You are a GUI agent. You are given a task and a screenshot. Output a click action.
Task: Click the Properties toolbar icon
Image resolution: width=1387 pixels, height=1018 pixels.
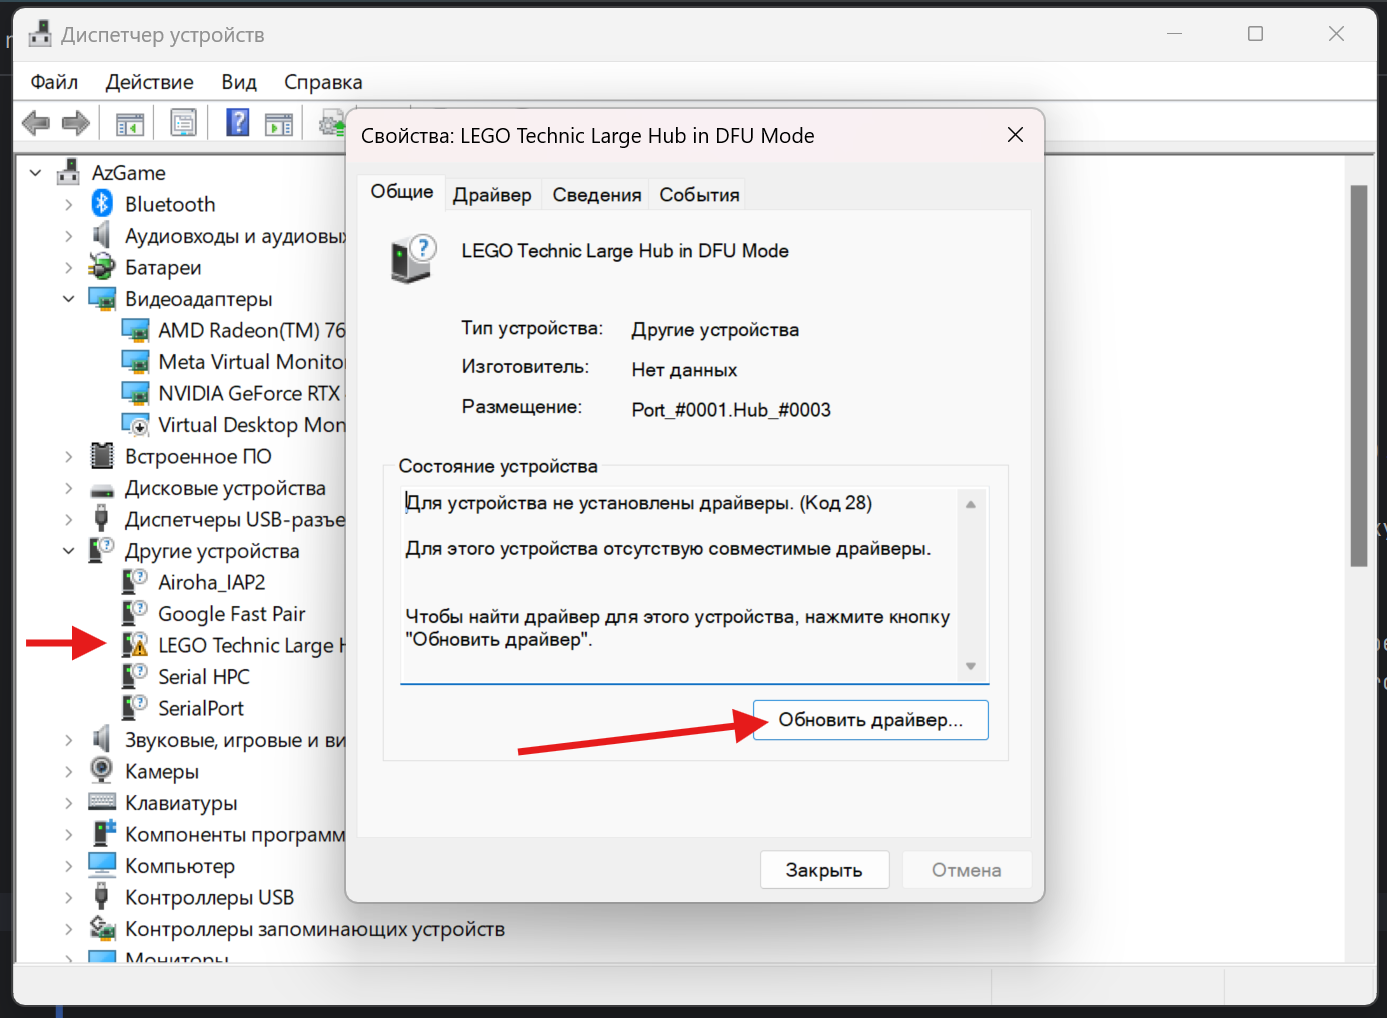pos(183,123)
